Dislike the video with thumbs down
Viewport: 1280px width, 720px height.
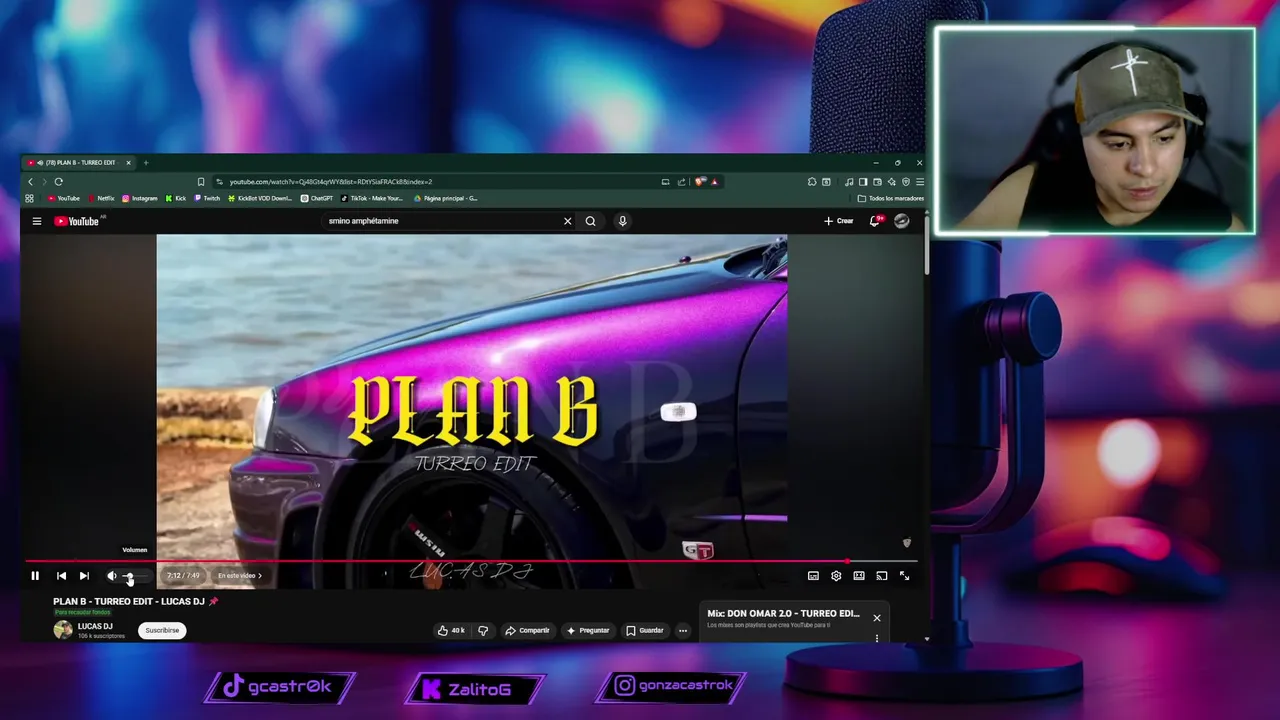pos(483,630)
